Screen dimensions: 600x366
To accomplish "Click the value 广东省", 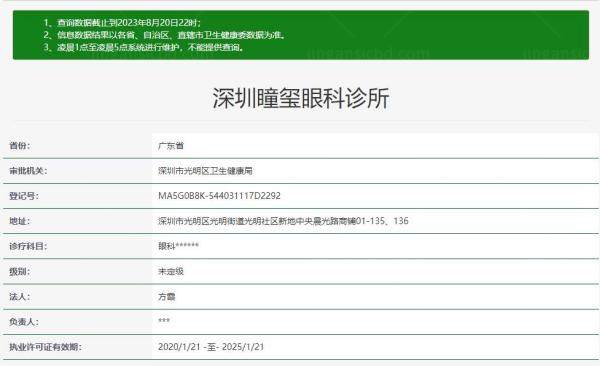I will (x=171, y=145).
